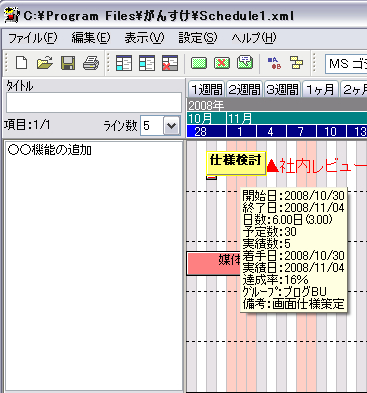This screenshot has height=393, width=367.
Task: Print the schedule with the printer icon
Action: 91,63
